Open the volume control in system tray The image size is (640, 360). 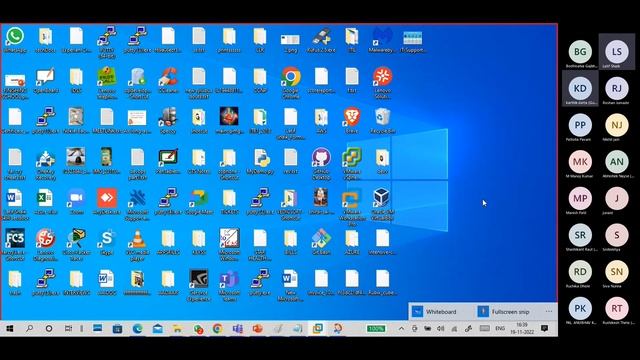(440, 329)
